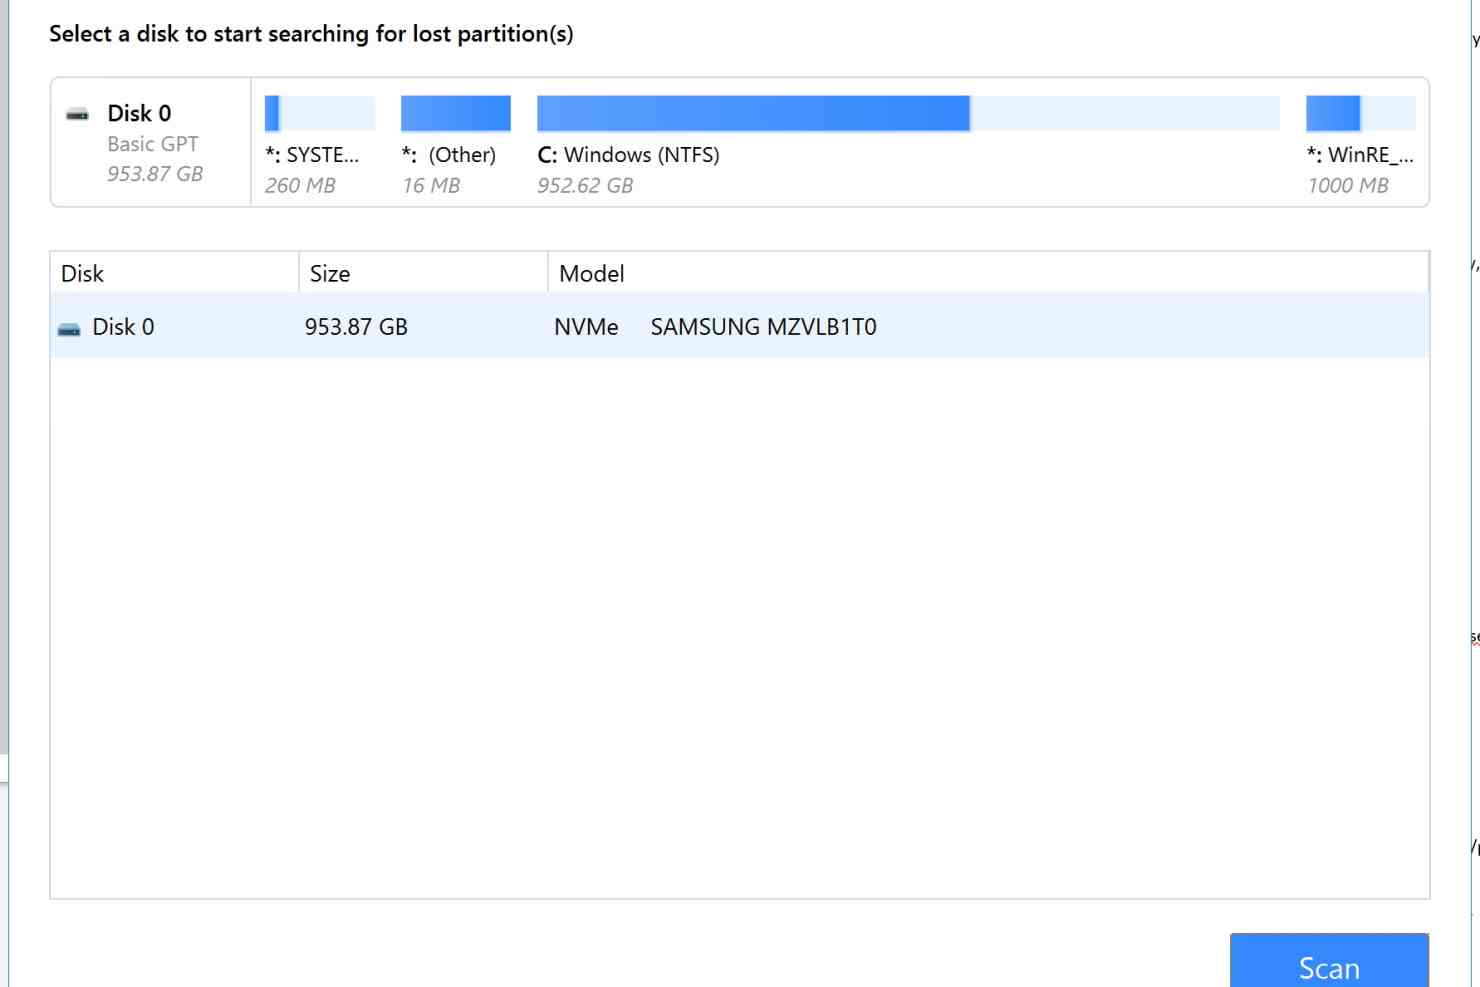1480x987 pixels.
Task: Click the *: WinRE_... partition label
Action: 1360,155
